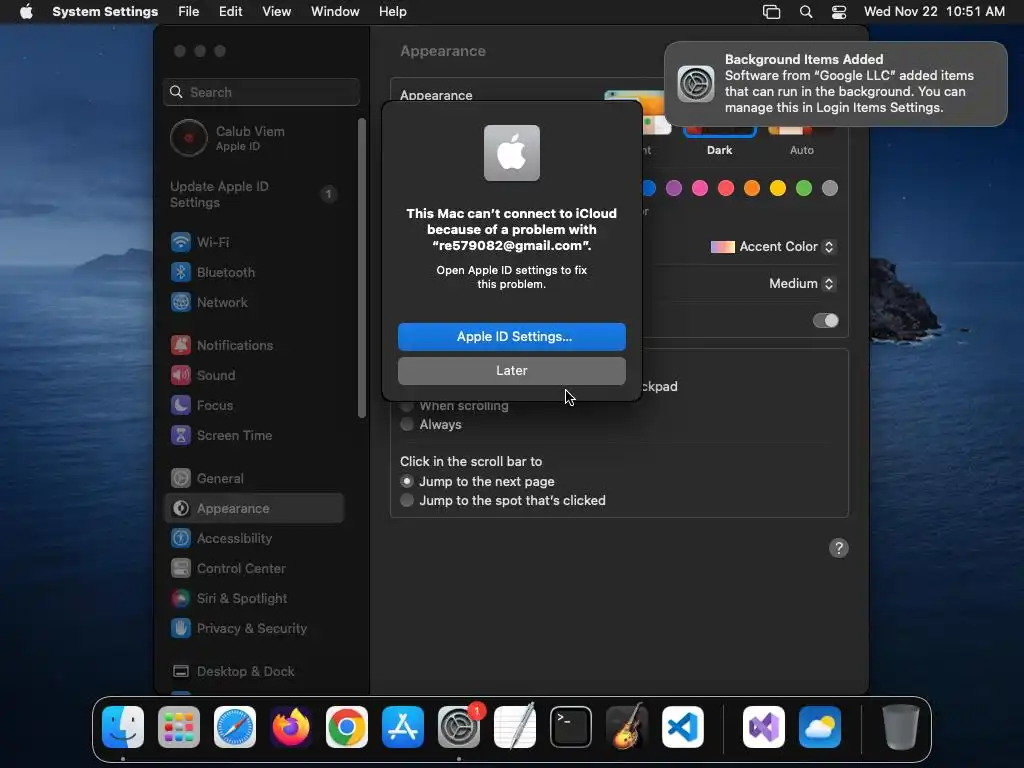Open Focus moon icon in sidebar
This screenshot has height=768, width=1024.
pos(181,405)
